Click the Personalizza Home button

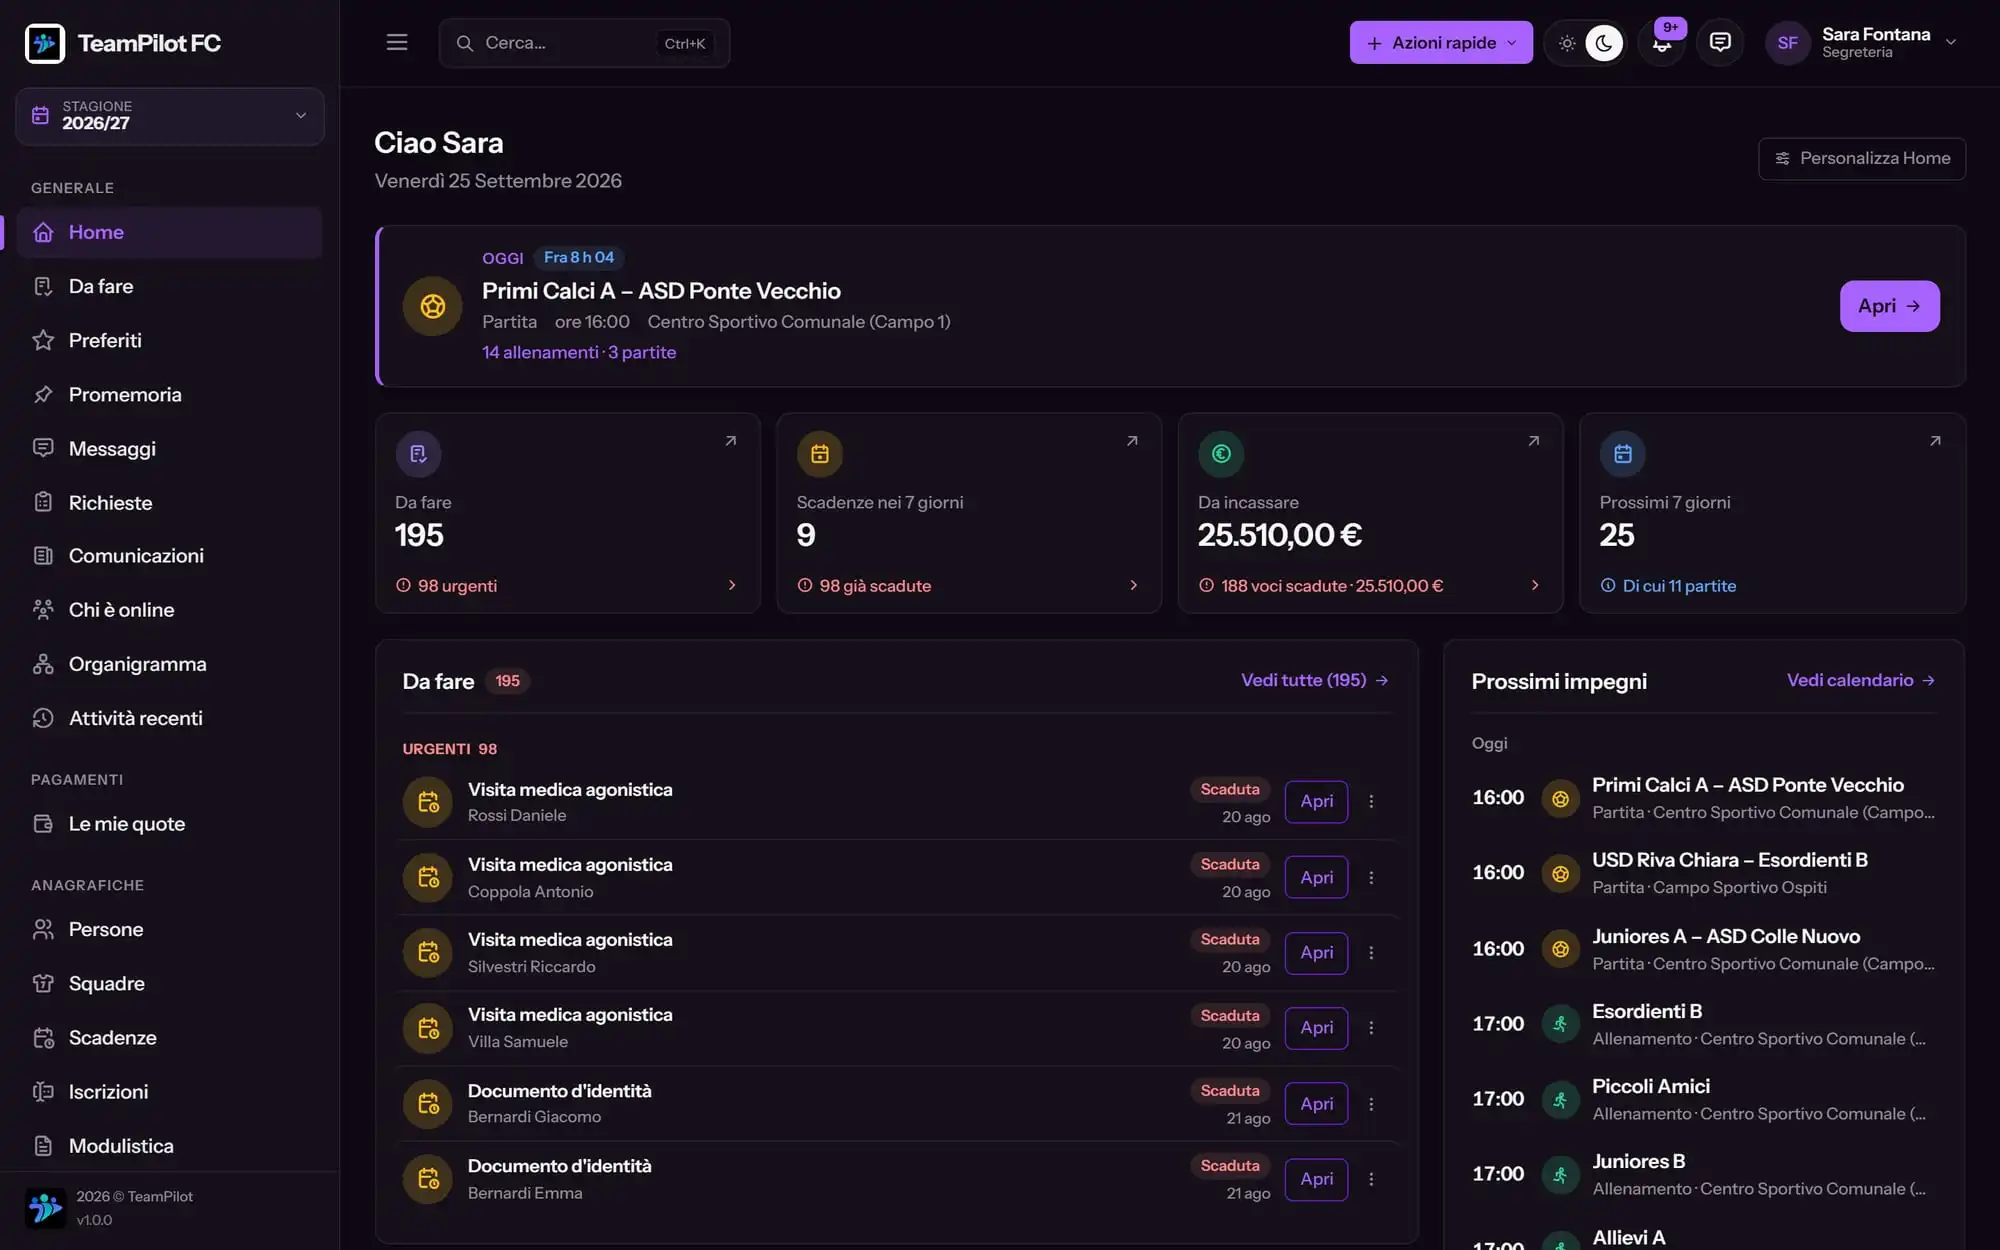(1862, 159)
